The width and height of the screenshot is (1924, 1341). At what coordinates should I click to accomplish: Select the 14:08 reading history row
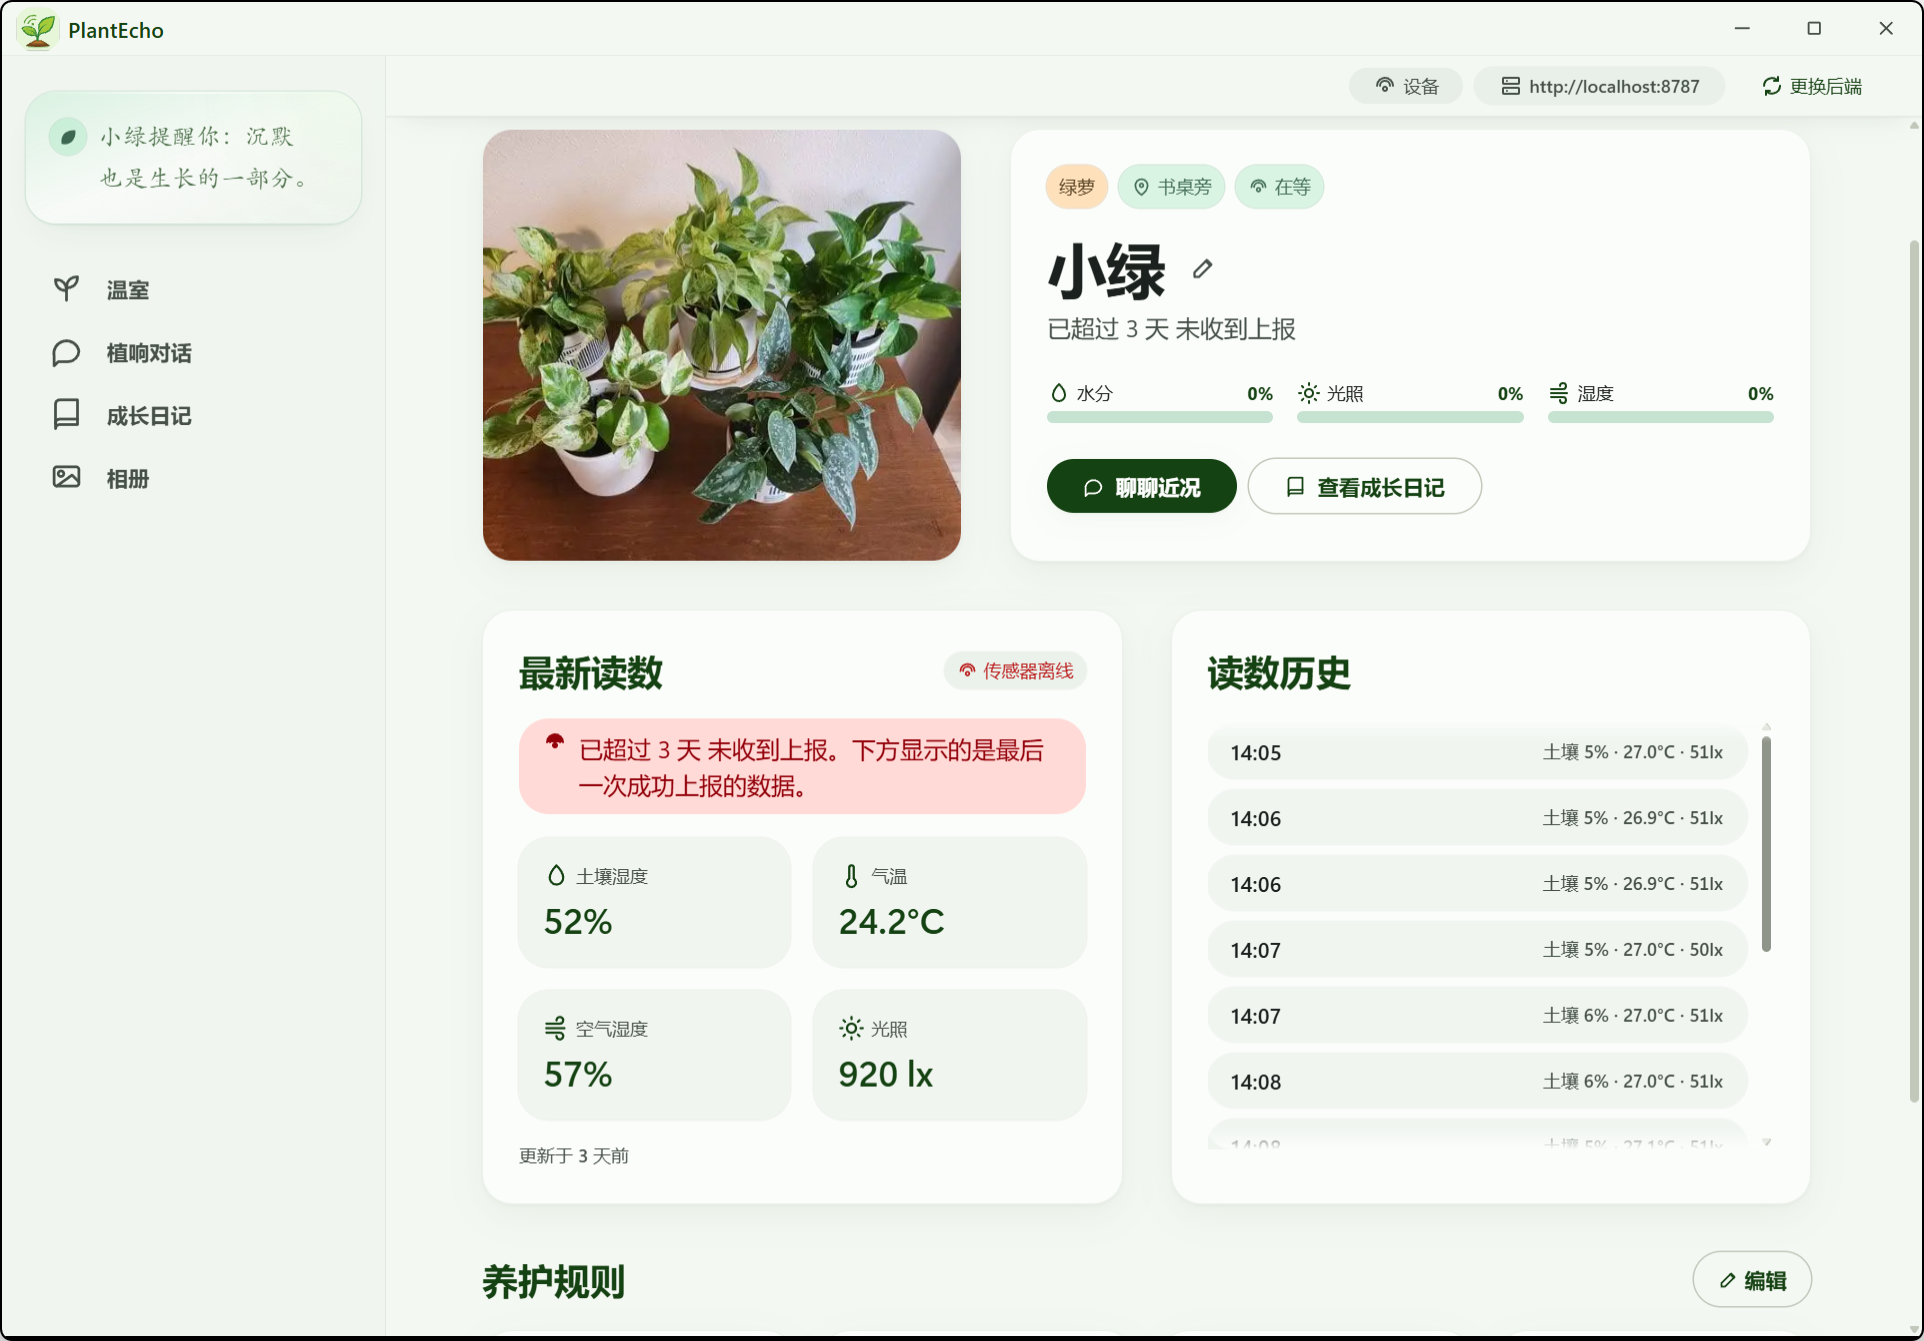[1477, 1082]
